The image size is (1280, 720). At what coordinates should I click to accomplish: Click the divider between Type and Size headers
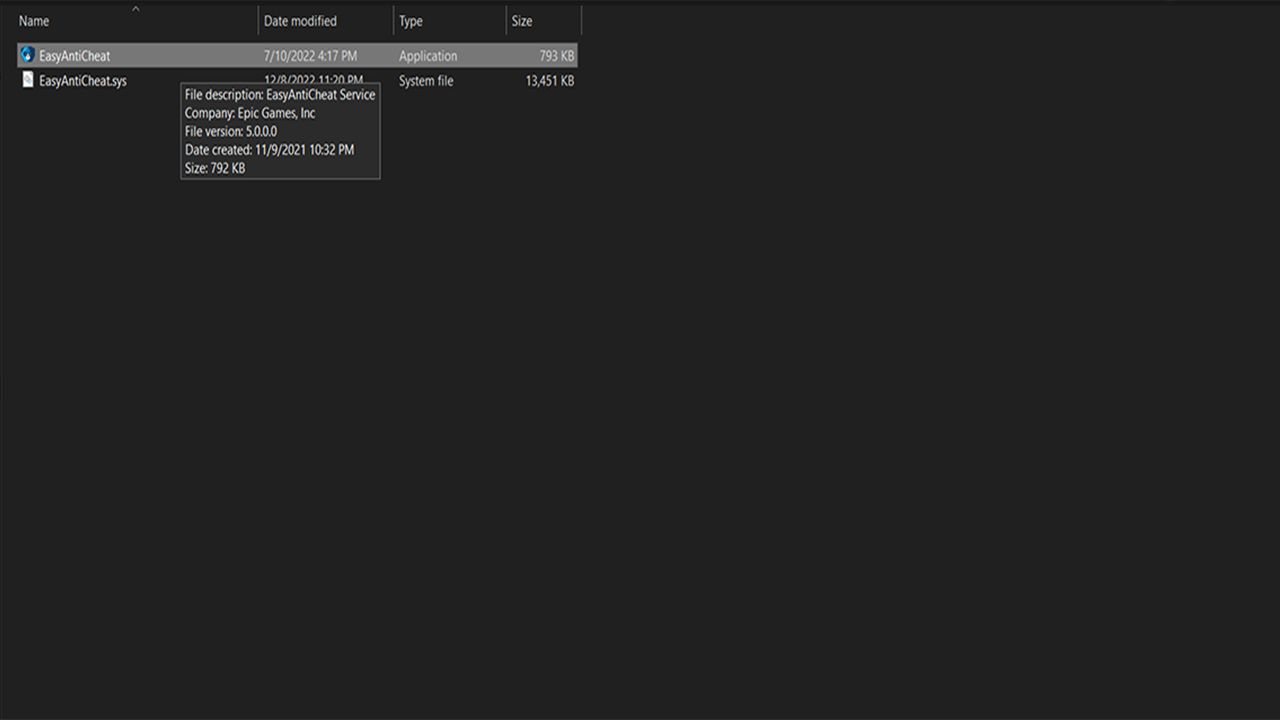[x=506, y=21]
